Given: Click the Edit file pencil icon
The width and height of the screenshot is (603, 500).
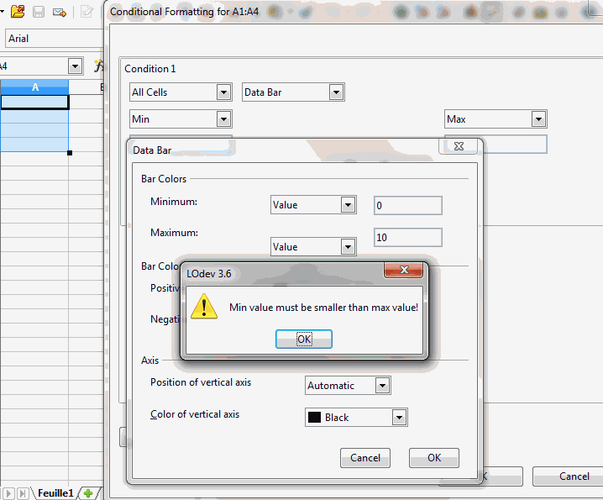Looking at the screenshot, I should point(89,12).
